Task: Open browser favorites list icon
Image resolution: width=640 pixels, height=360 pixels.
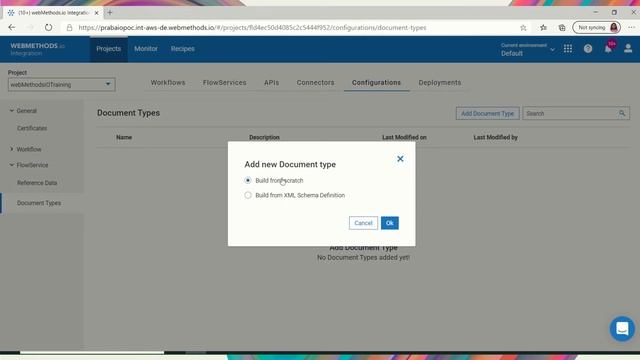Action: click(543, 28)
